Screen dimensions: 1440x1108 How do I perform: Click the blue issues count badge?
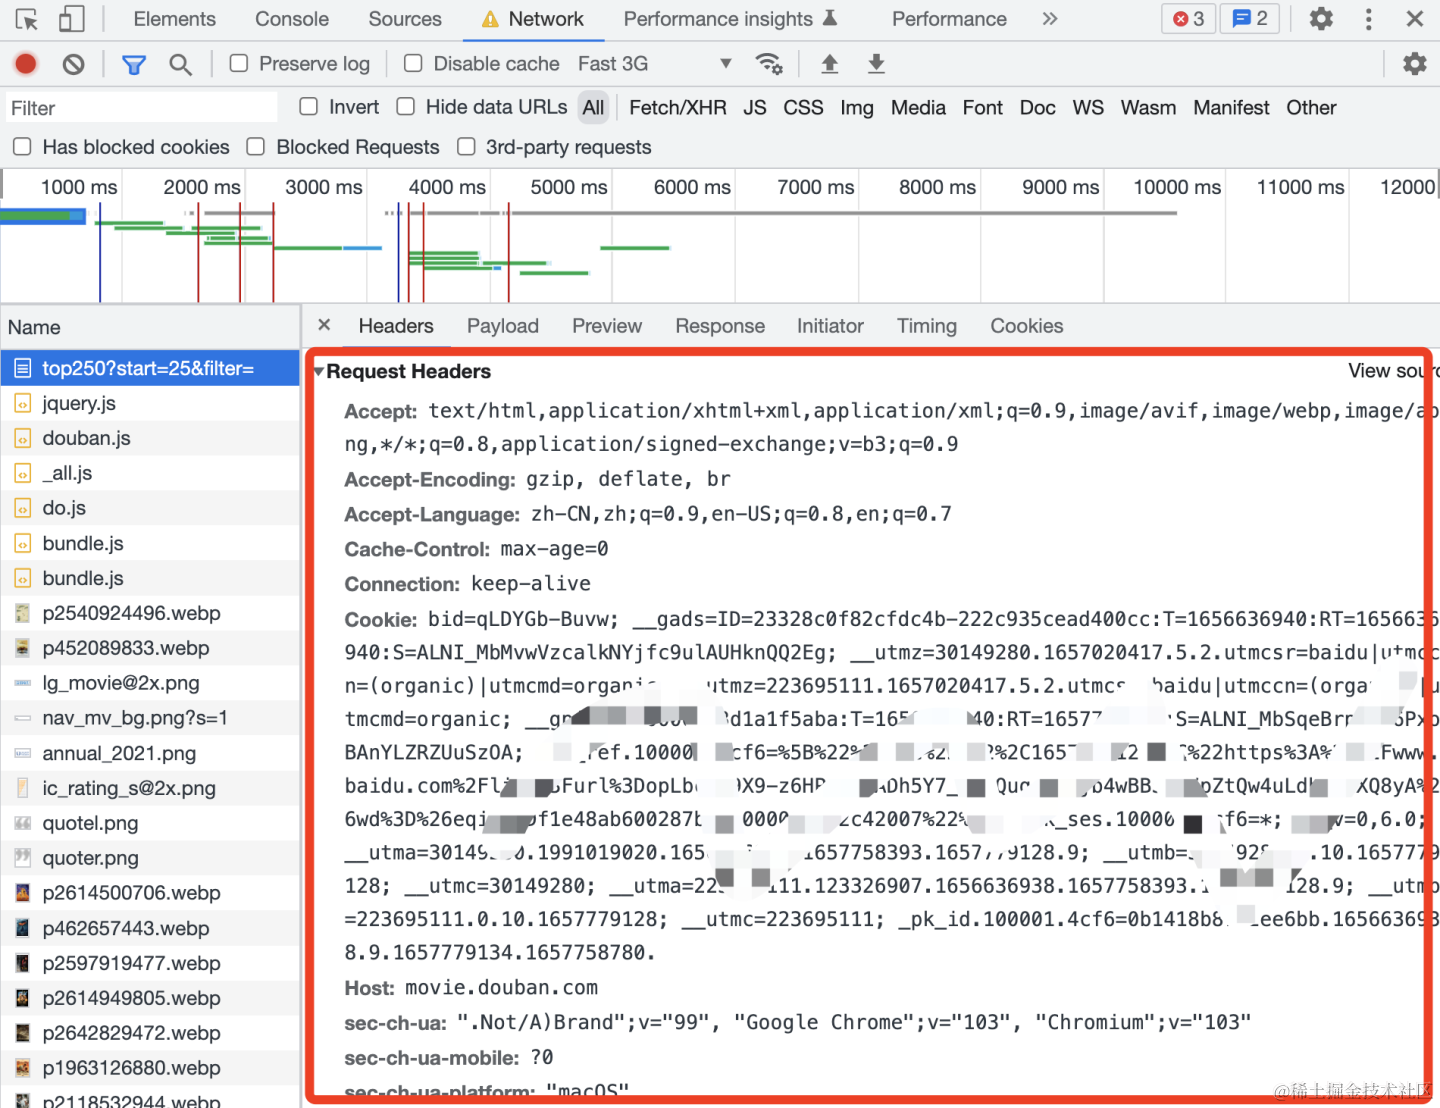tap(1250, 19)
